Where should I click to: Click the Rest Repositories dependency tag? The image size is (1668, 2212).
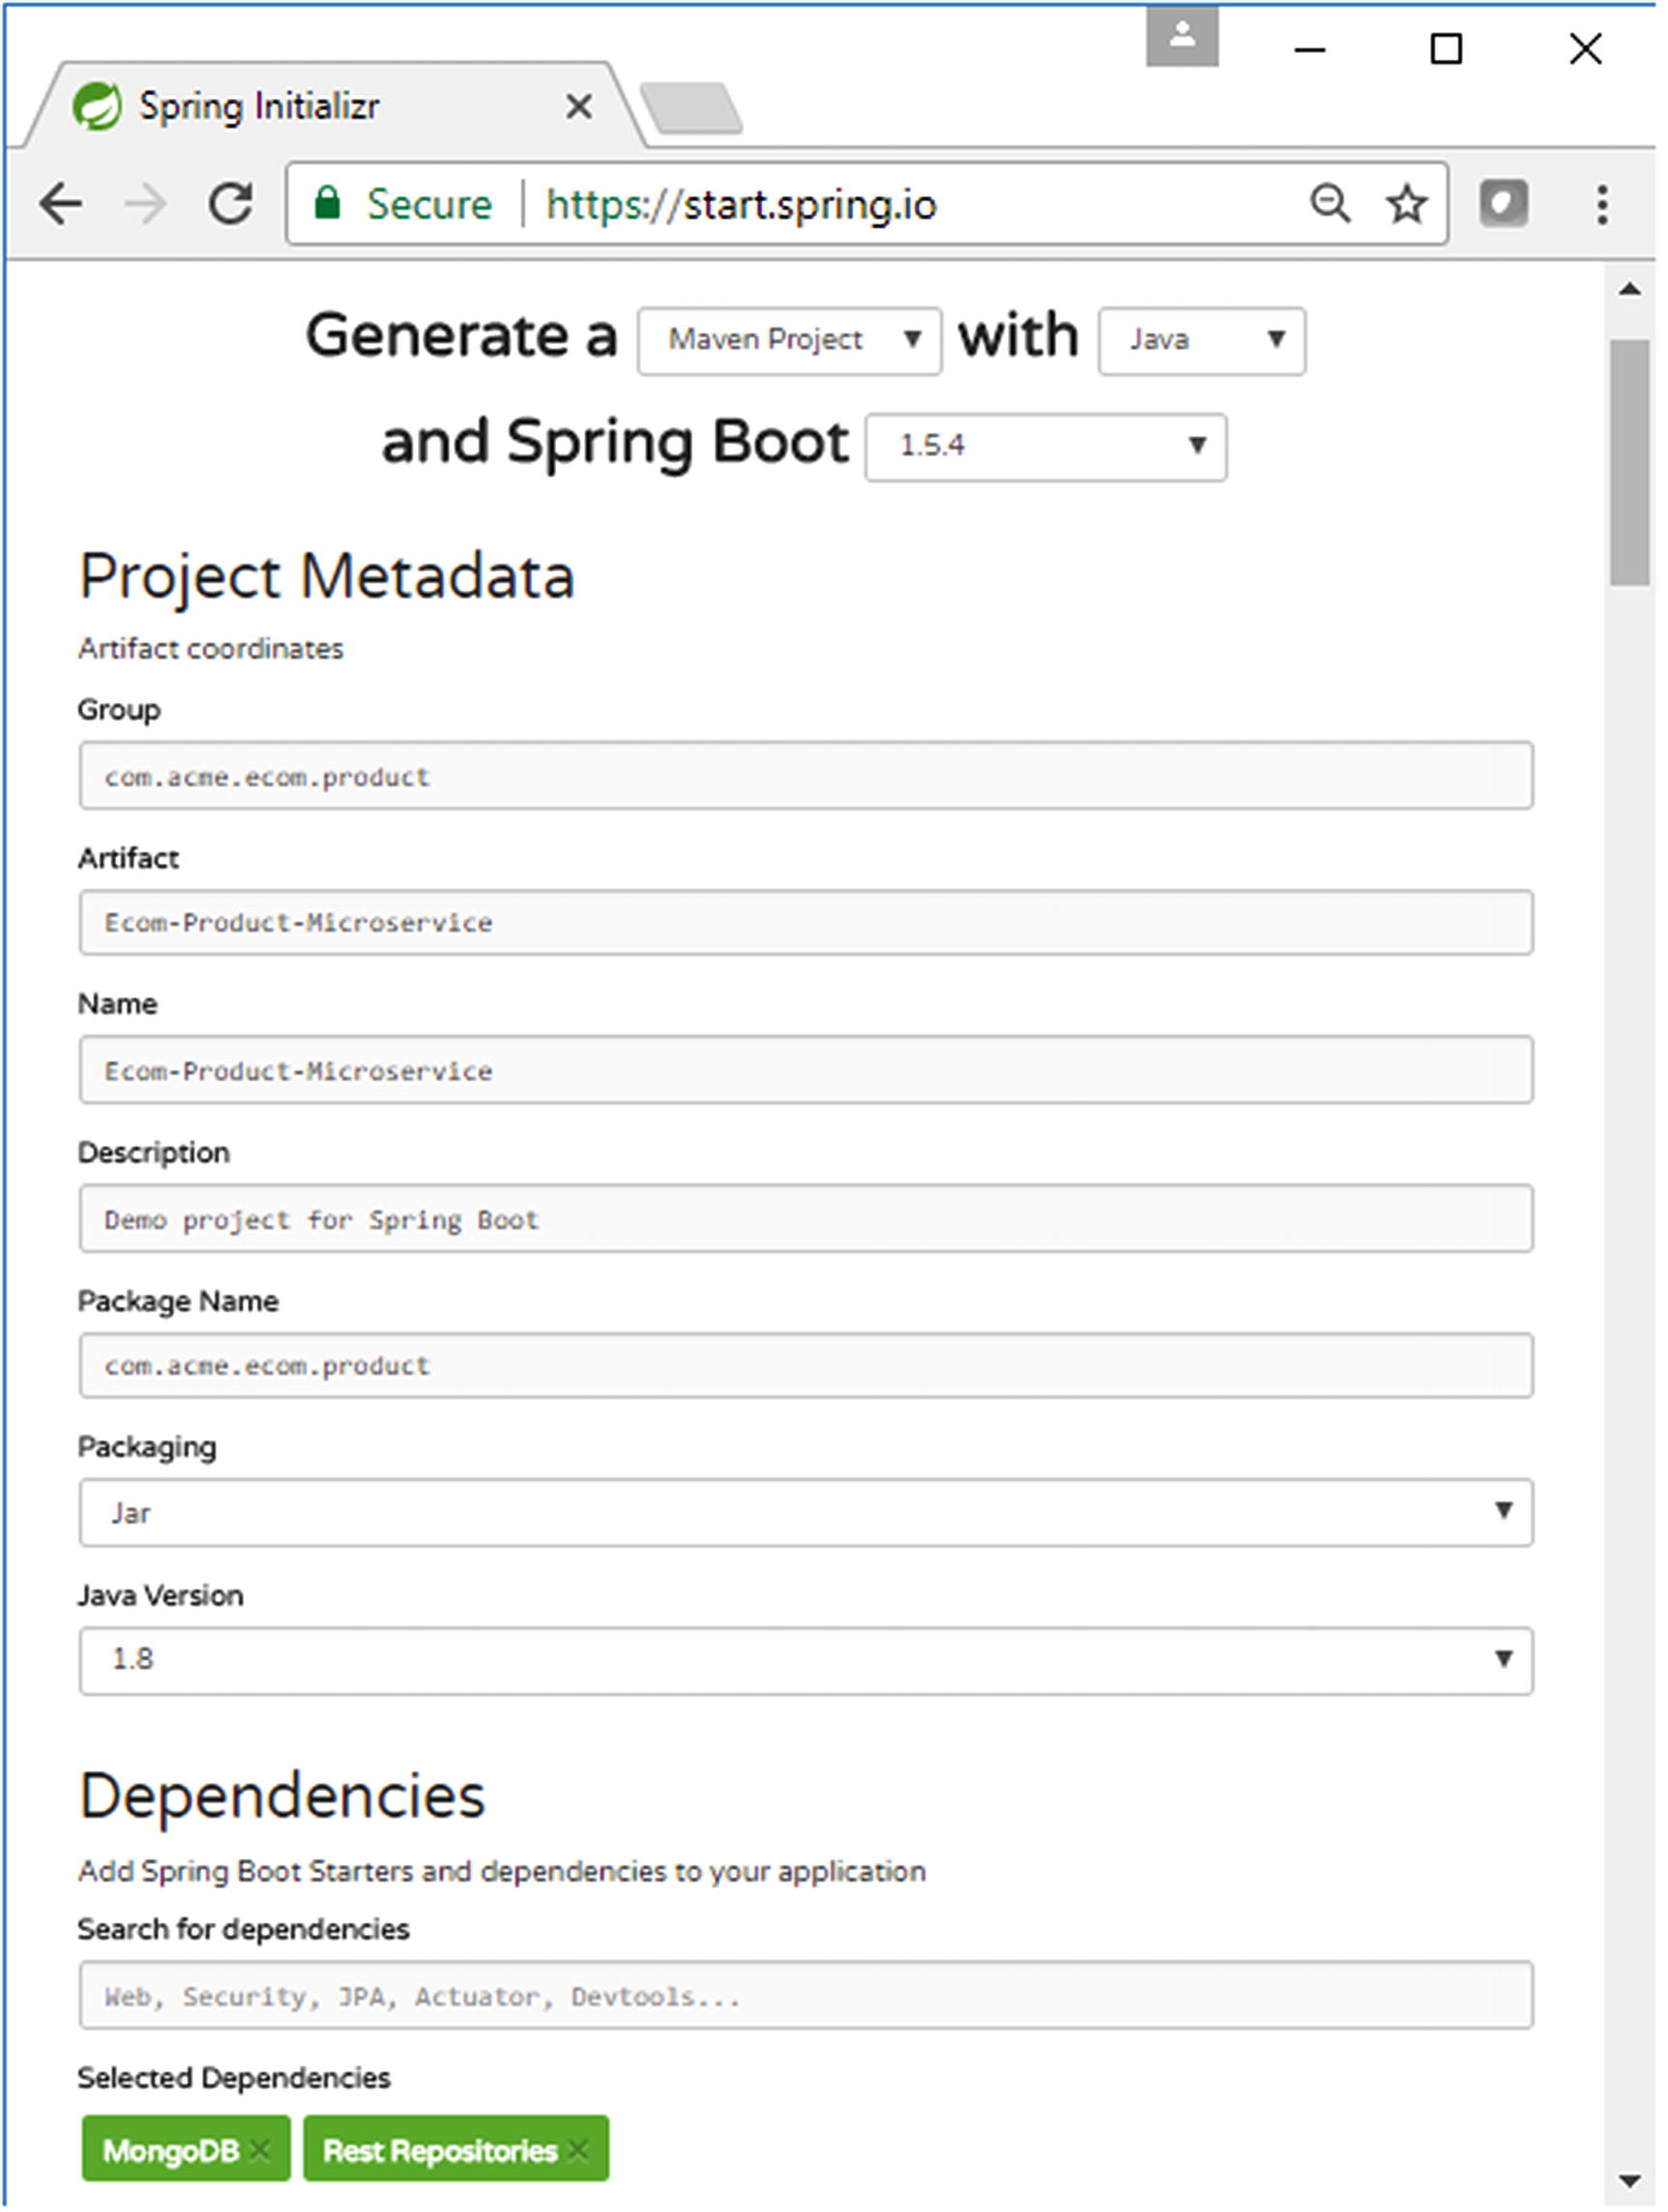(x=456, y=2148)
